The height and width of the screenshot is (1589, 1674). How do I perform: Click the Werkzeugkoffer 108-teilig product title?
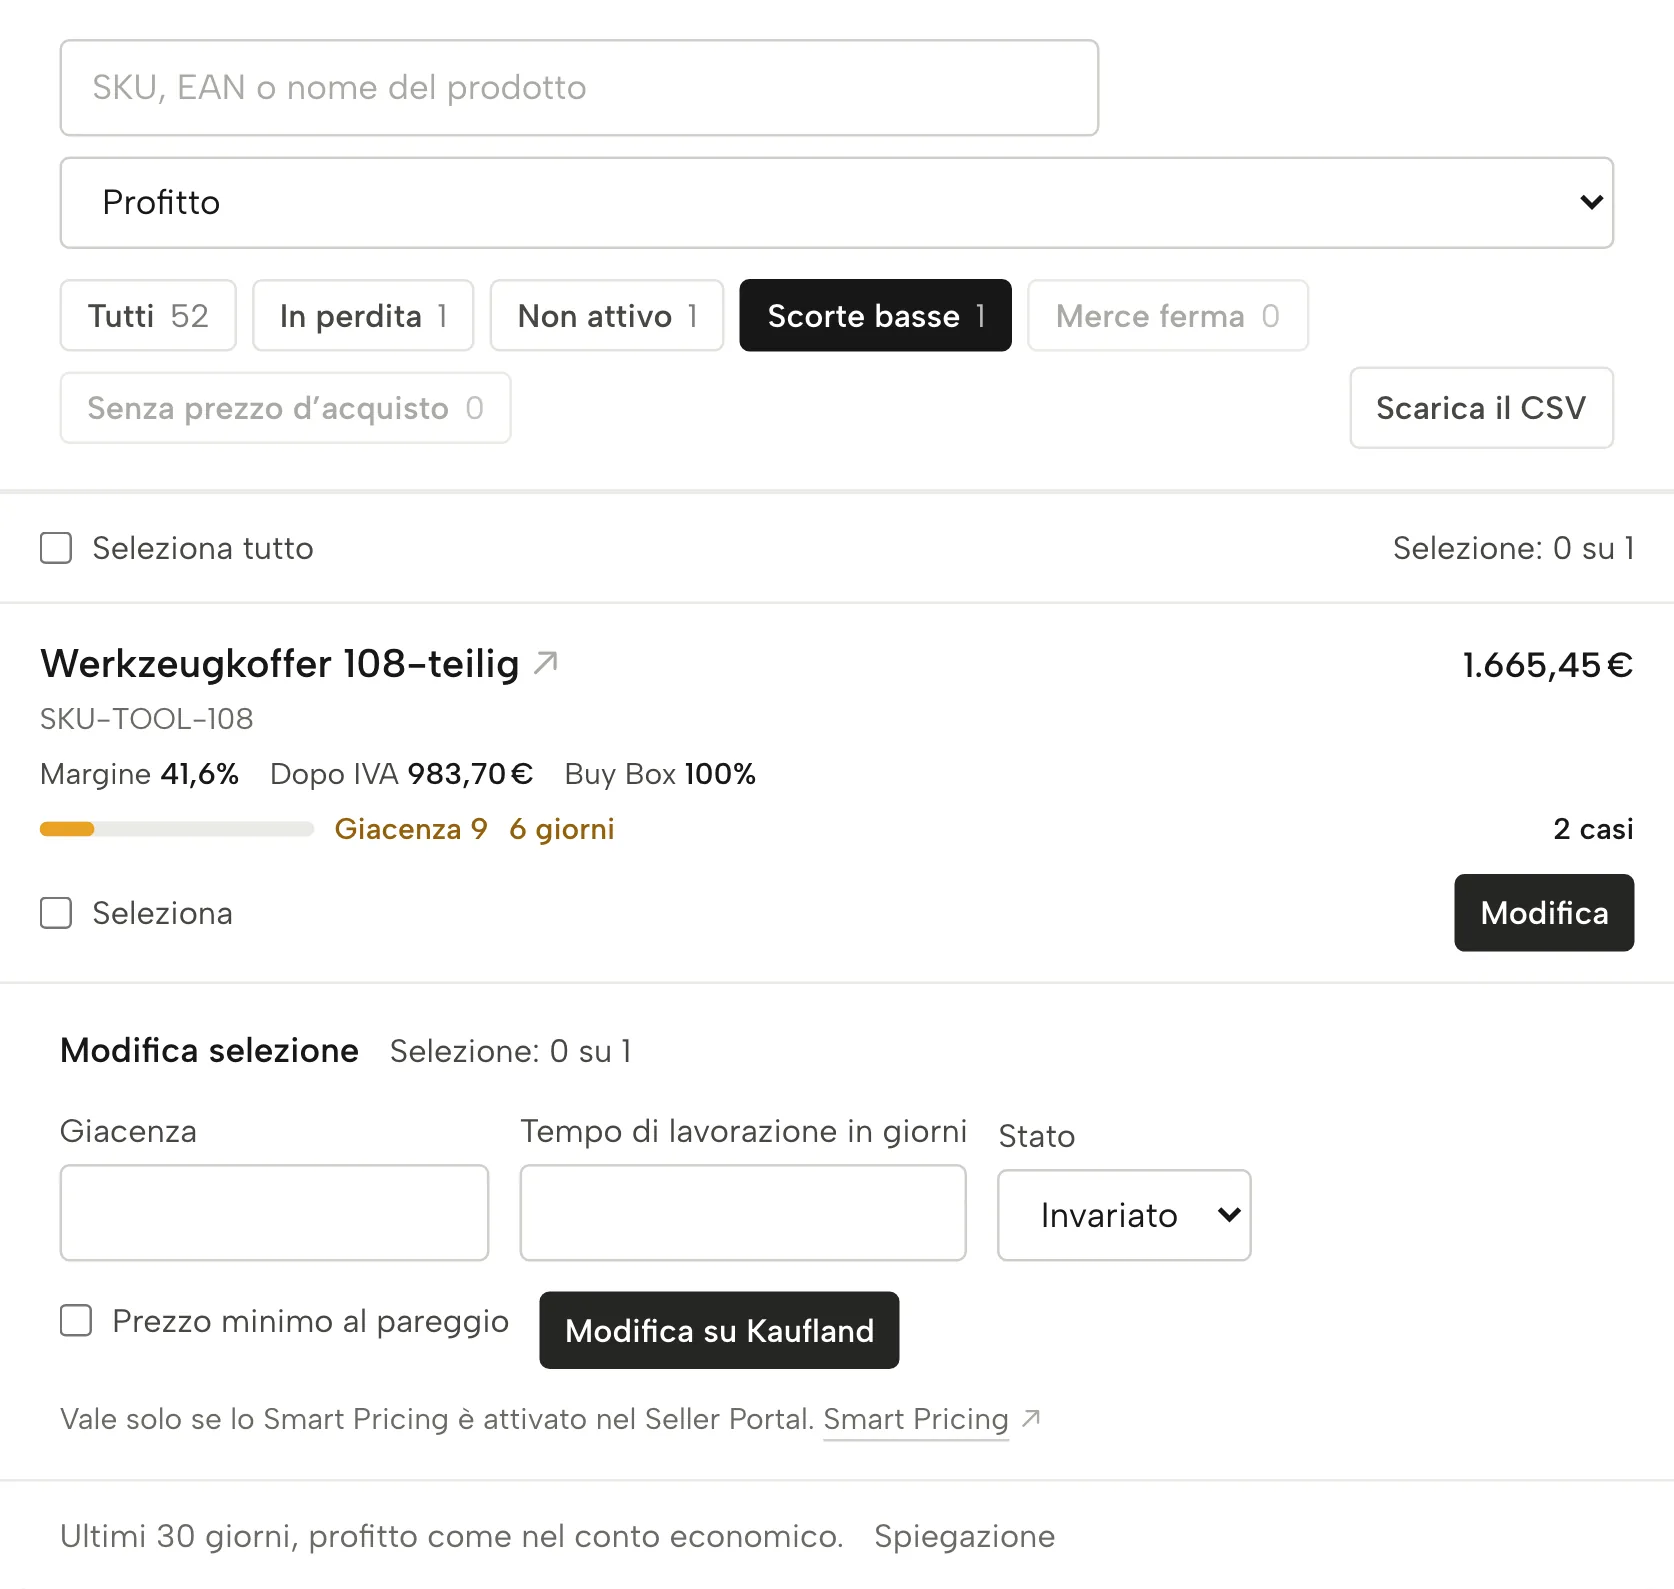[x=280, y=664]
